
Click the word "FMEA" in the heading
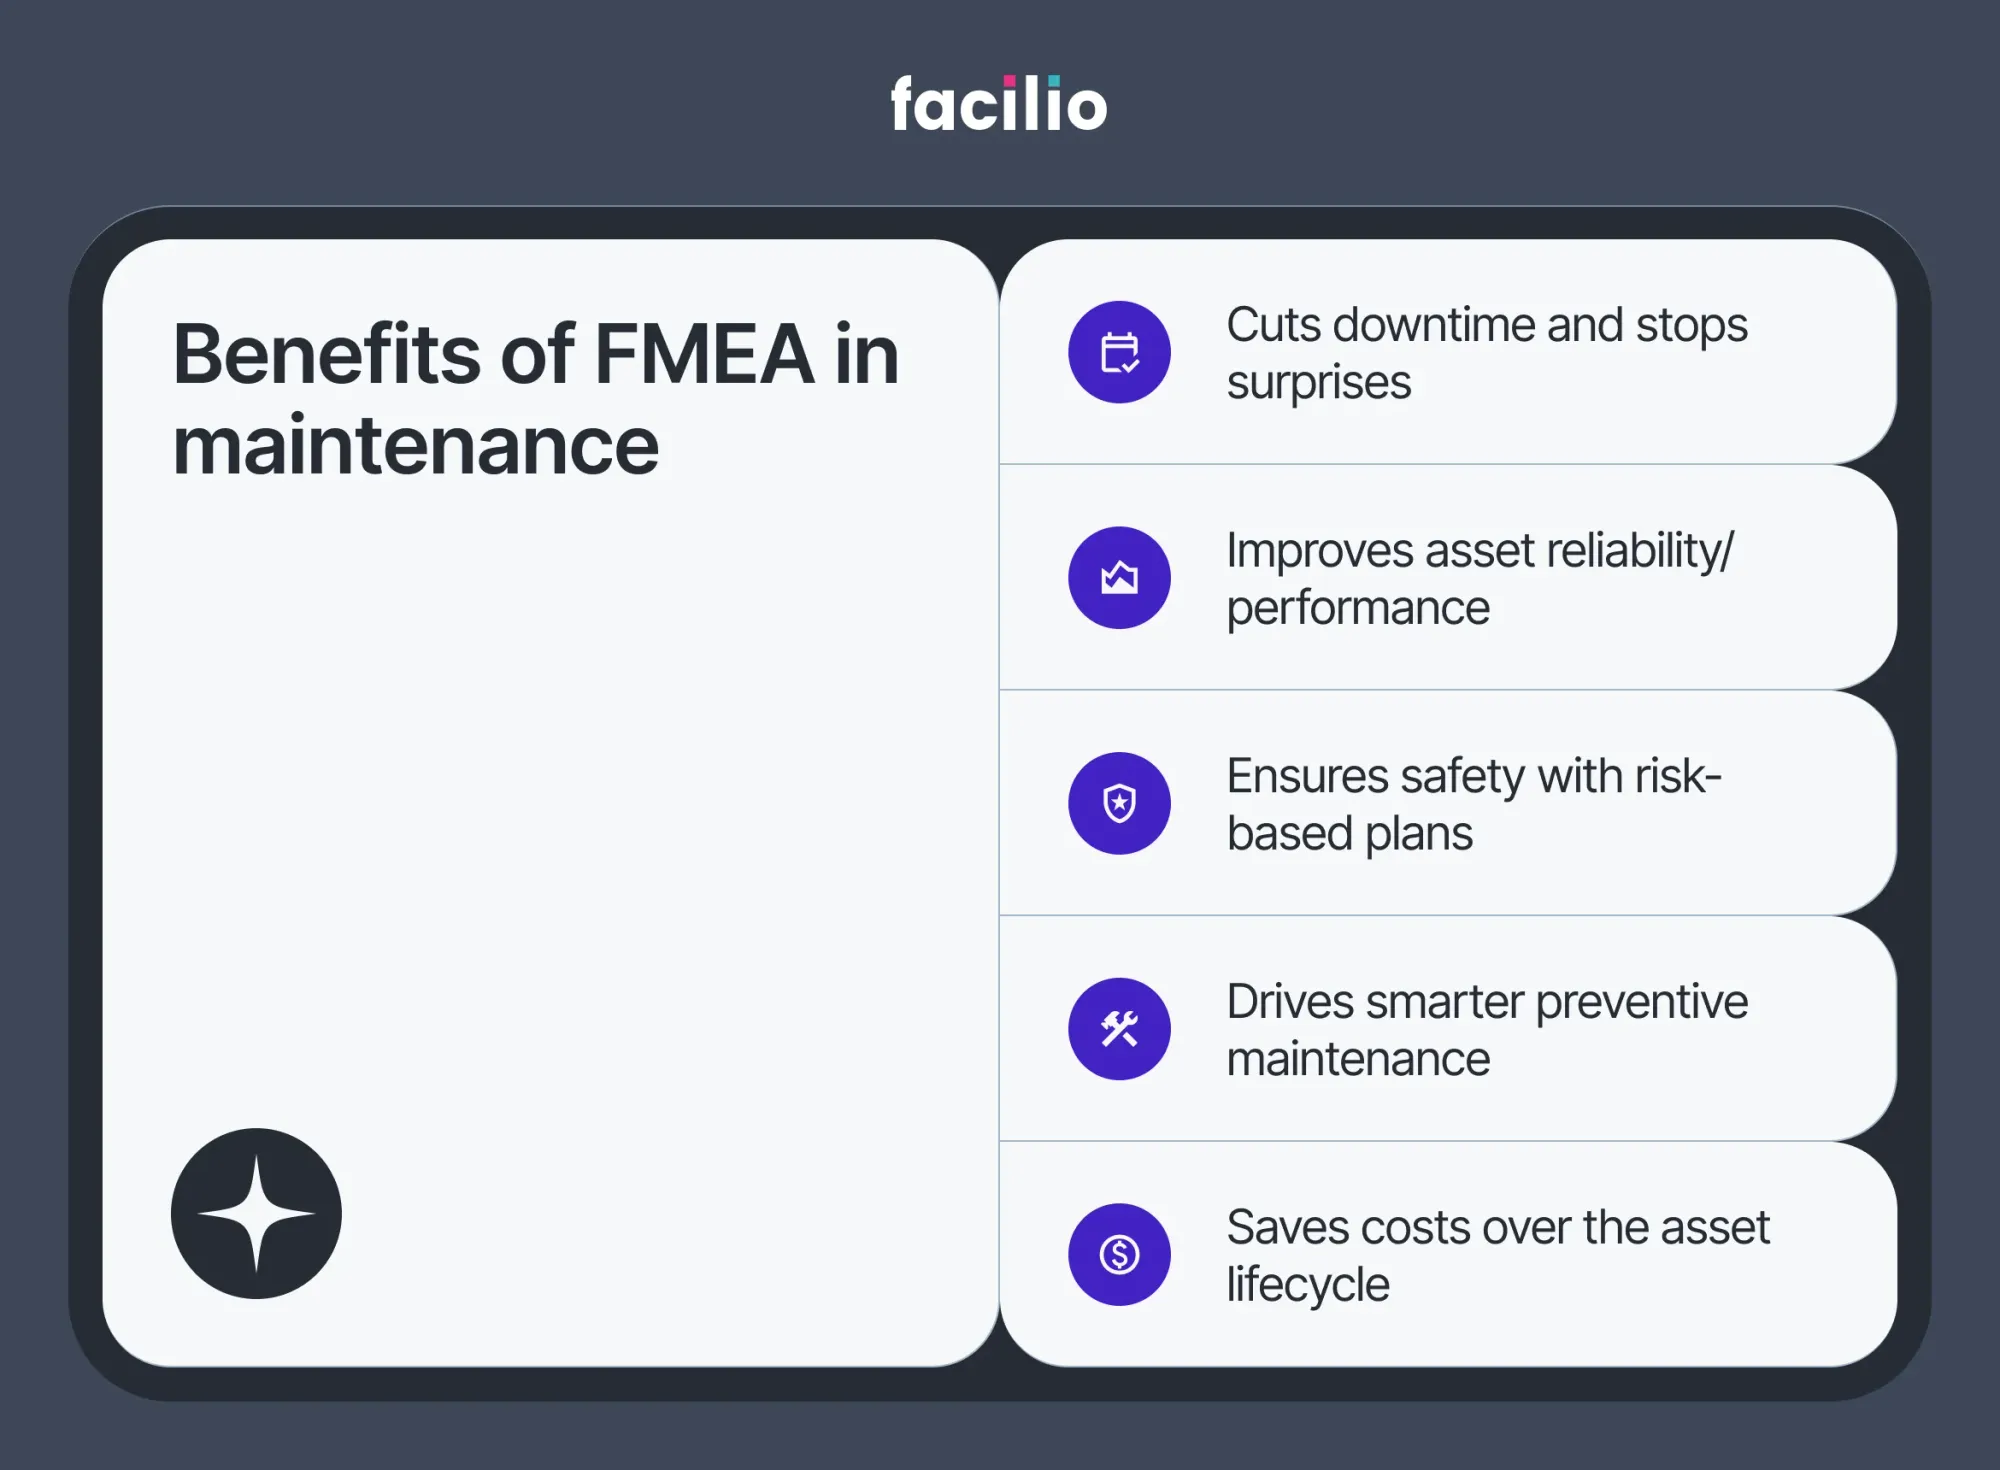tap(704, 354)
